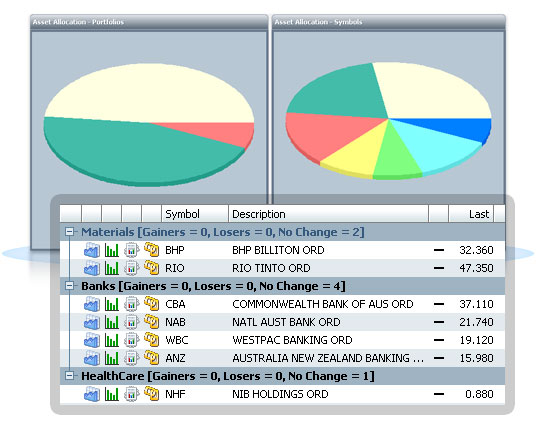Screen dimensions: 550x437
Task: Click the report icon in RIO row
Action: point(132,269)
